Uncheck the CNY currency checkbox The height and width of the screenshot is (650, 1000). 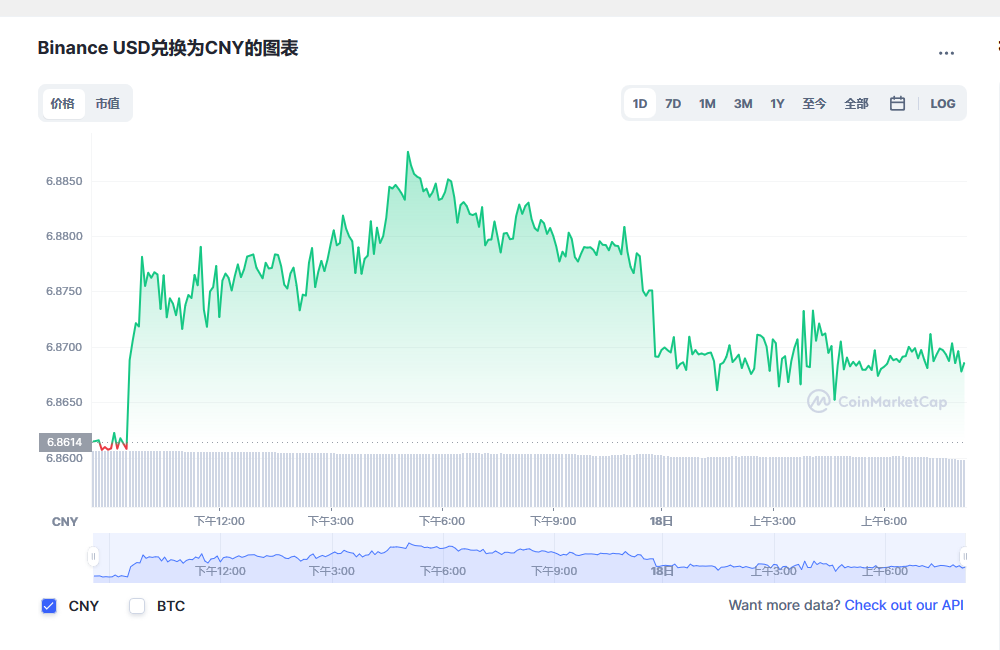point(49,606)
